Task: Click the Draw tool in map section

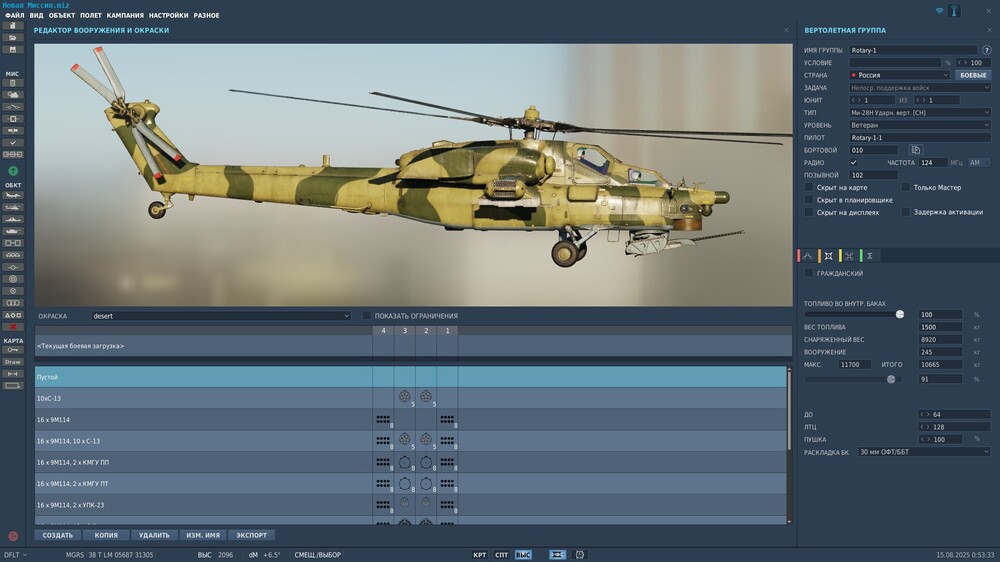Action: click(13, 362)
